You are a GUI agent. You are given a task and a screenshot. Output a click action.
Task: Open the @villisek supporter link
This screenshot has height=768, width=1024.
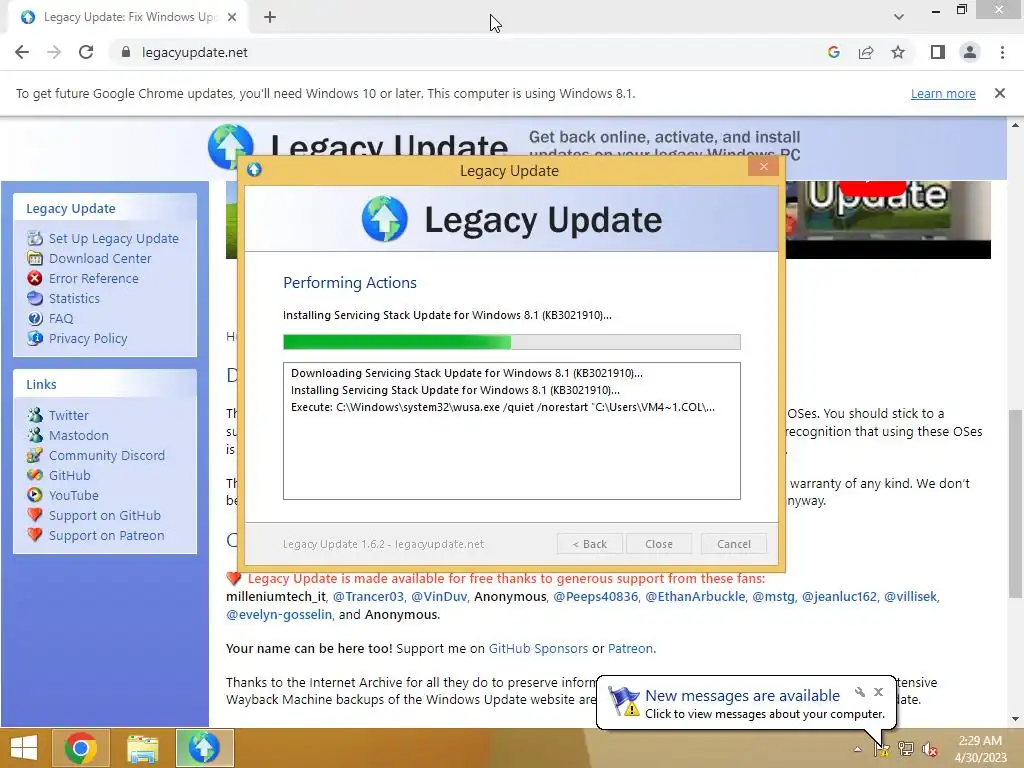point(910,596)
